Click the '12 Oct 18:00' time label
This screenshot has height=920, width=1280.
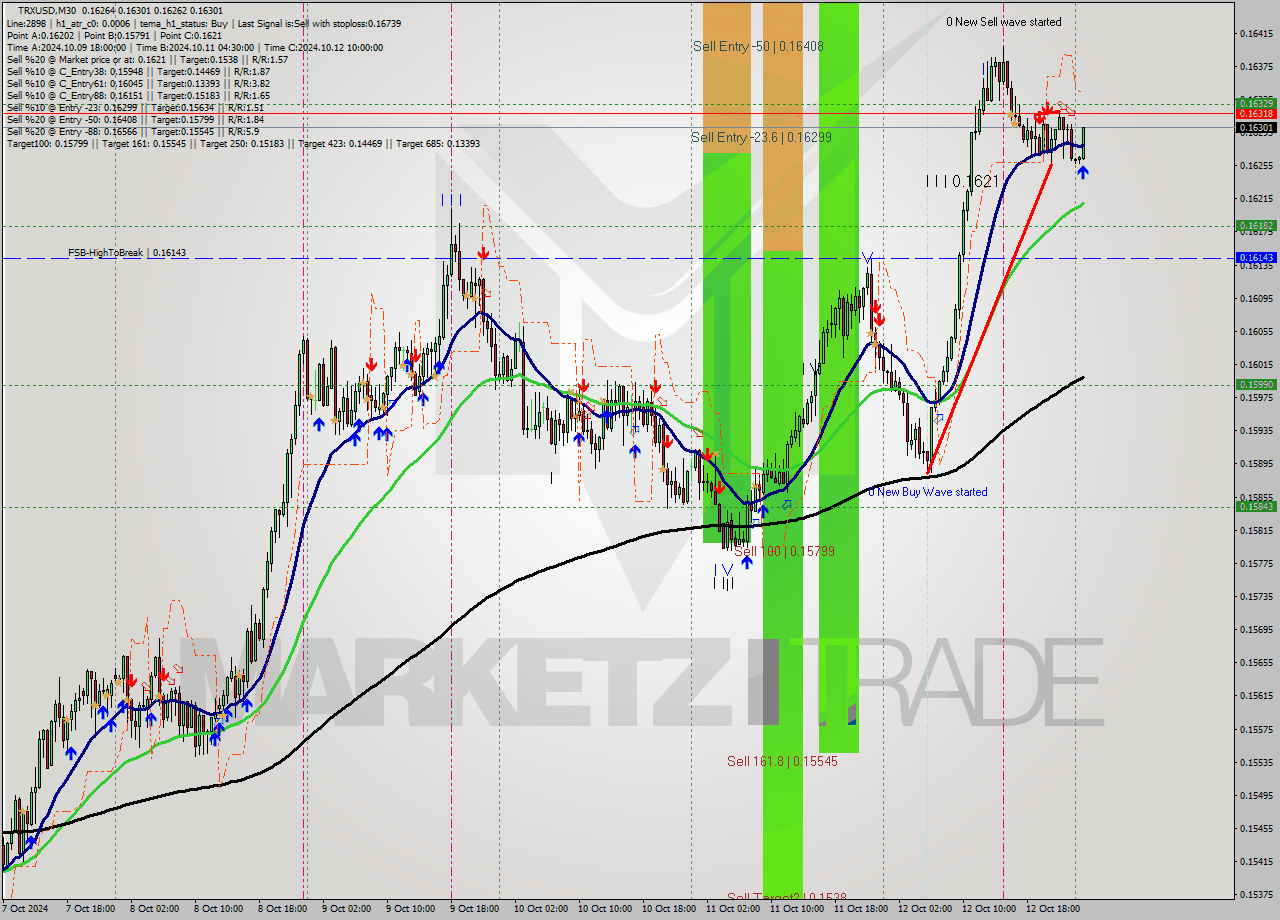click(x=1052, y=909)
